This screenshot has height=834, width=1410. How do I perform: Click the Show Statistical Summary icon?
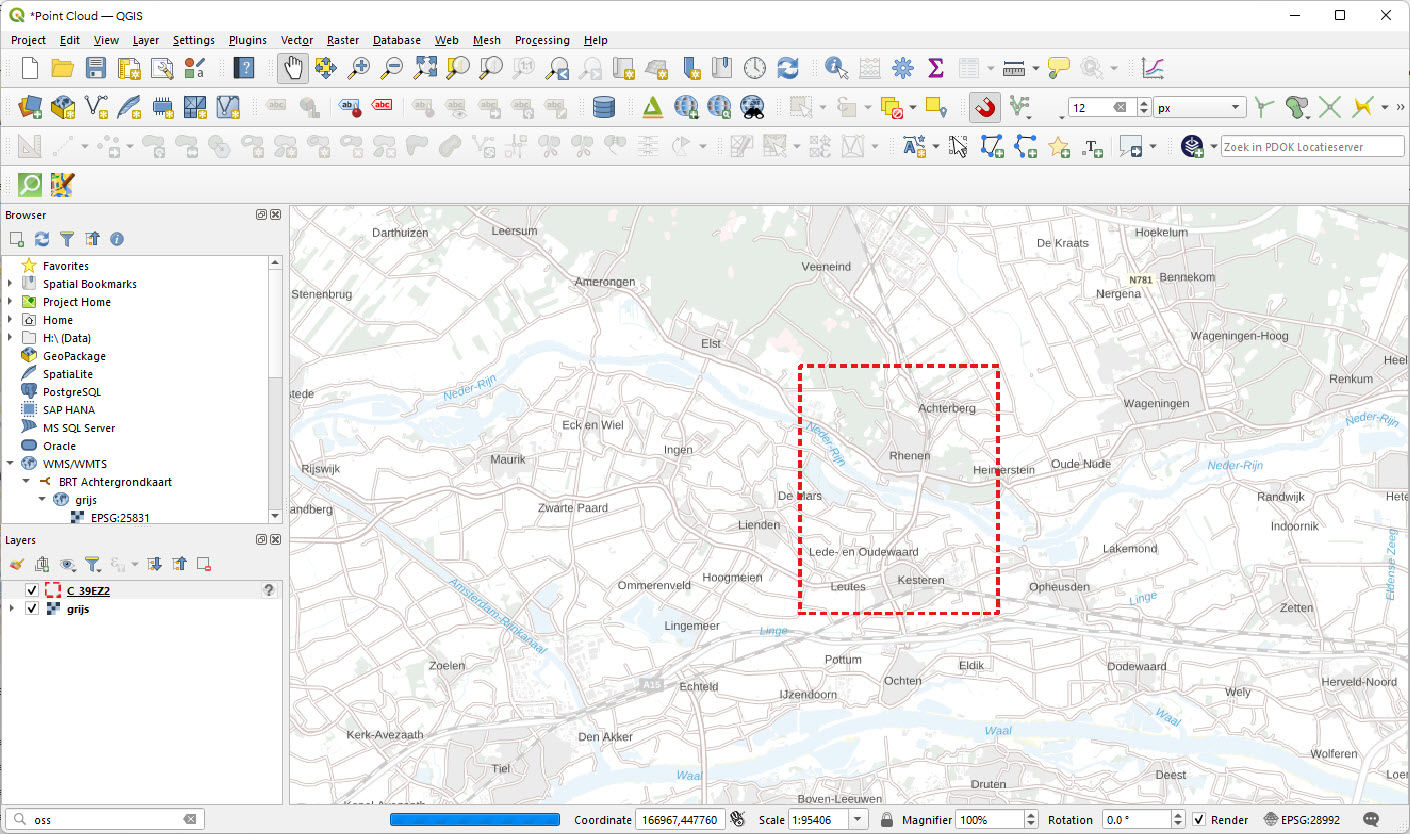point(935,67)
